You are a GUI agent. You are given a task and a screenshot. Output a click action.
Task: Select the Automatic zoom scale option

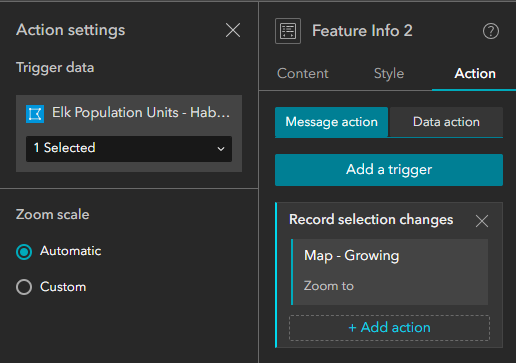click(24, 252)
